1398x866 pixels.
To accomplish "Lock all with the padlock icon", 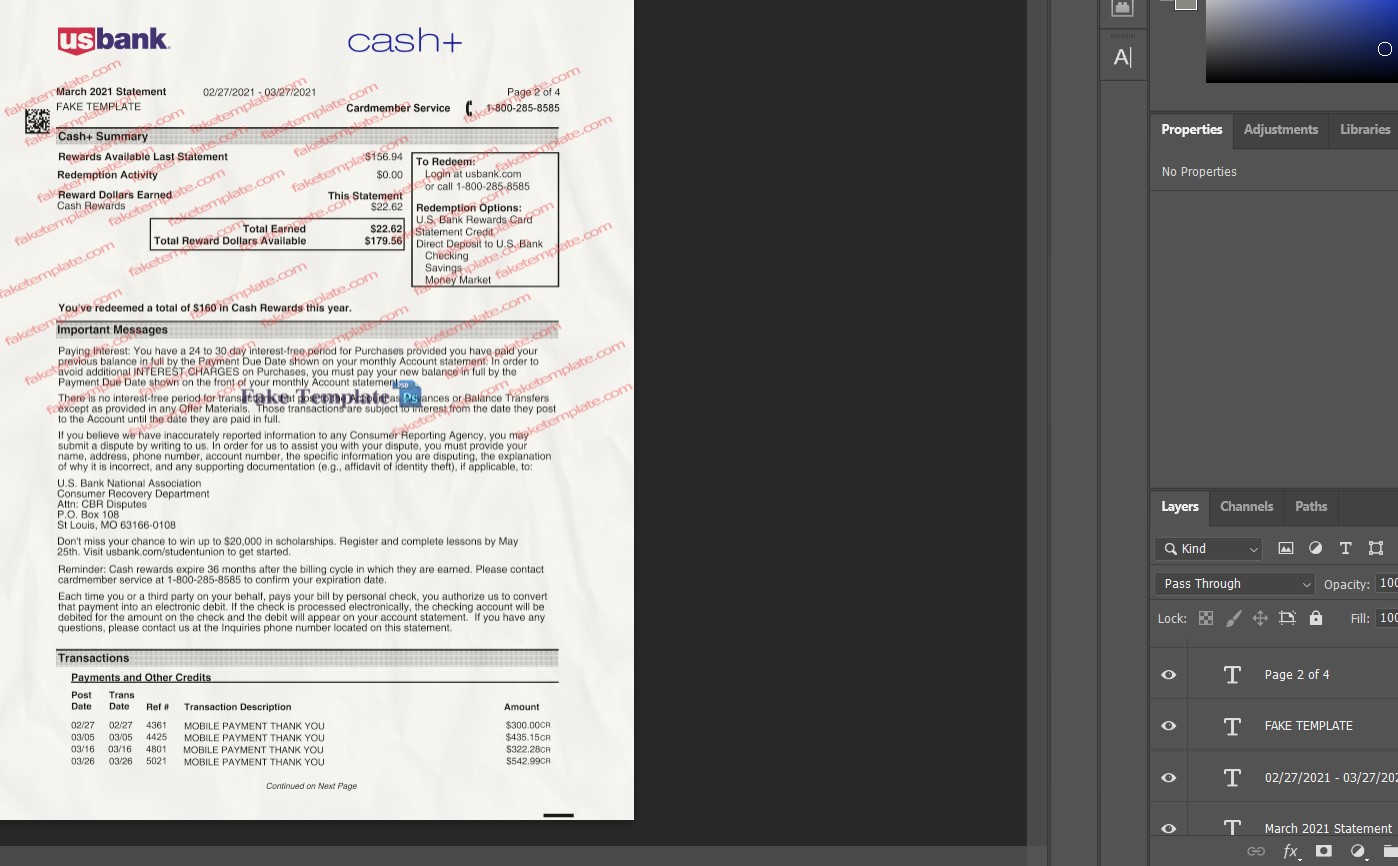I will pos(1316,618).
